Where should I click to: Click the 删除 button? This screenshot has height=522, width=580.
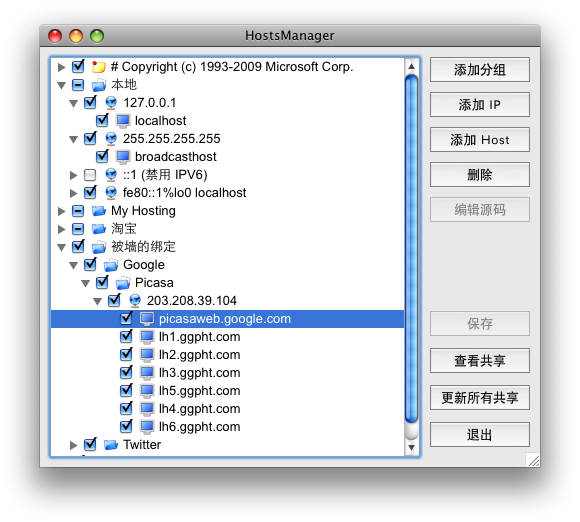(x=479, y=175)
